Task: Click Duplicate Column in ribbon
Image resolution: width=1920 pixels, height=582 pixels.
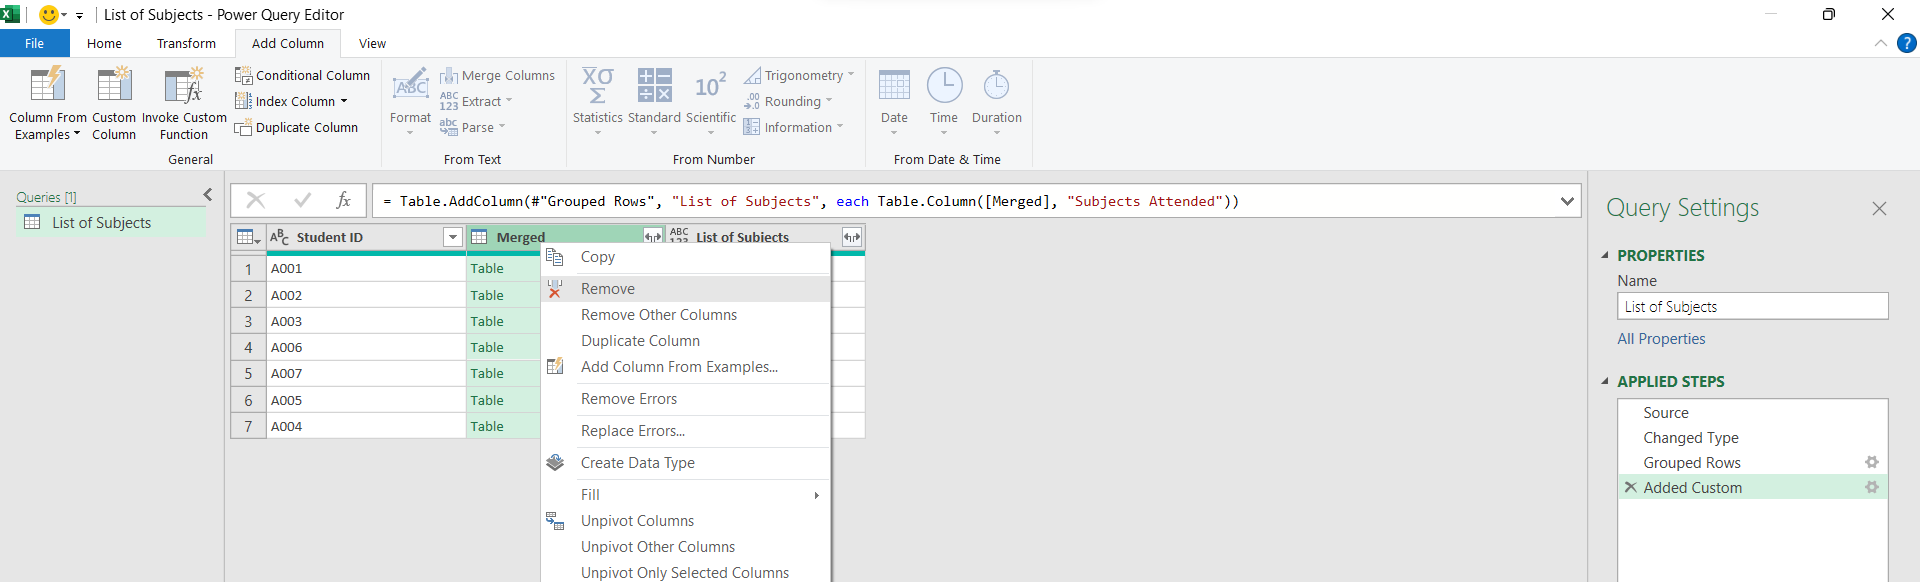Action: click(296, 127)
